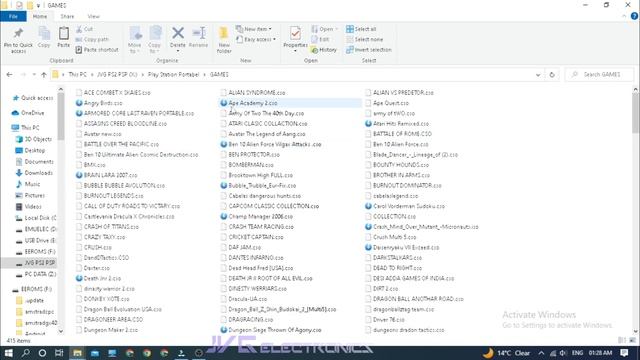The height and width of the screenshot is (360, 640).
Task: Click the Properties checkmark icon
Action: [295, 33]
